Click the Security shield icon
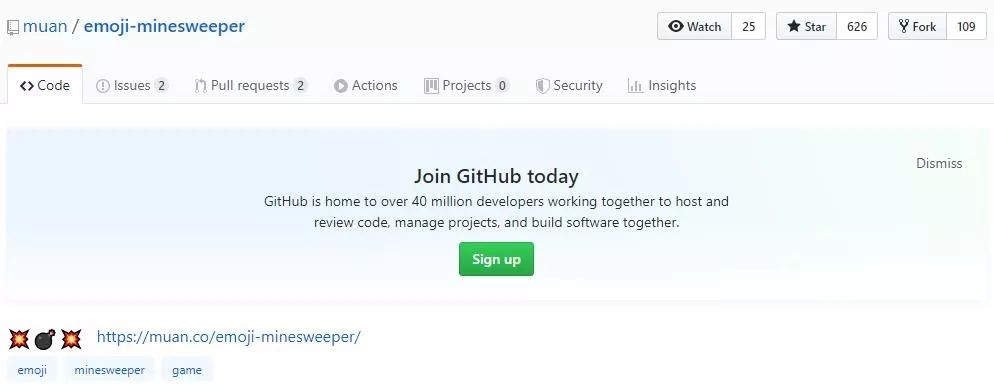The width and height of the screenshot is (994, 392). tap(543, 86)
